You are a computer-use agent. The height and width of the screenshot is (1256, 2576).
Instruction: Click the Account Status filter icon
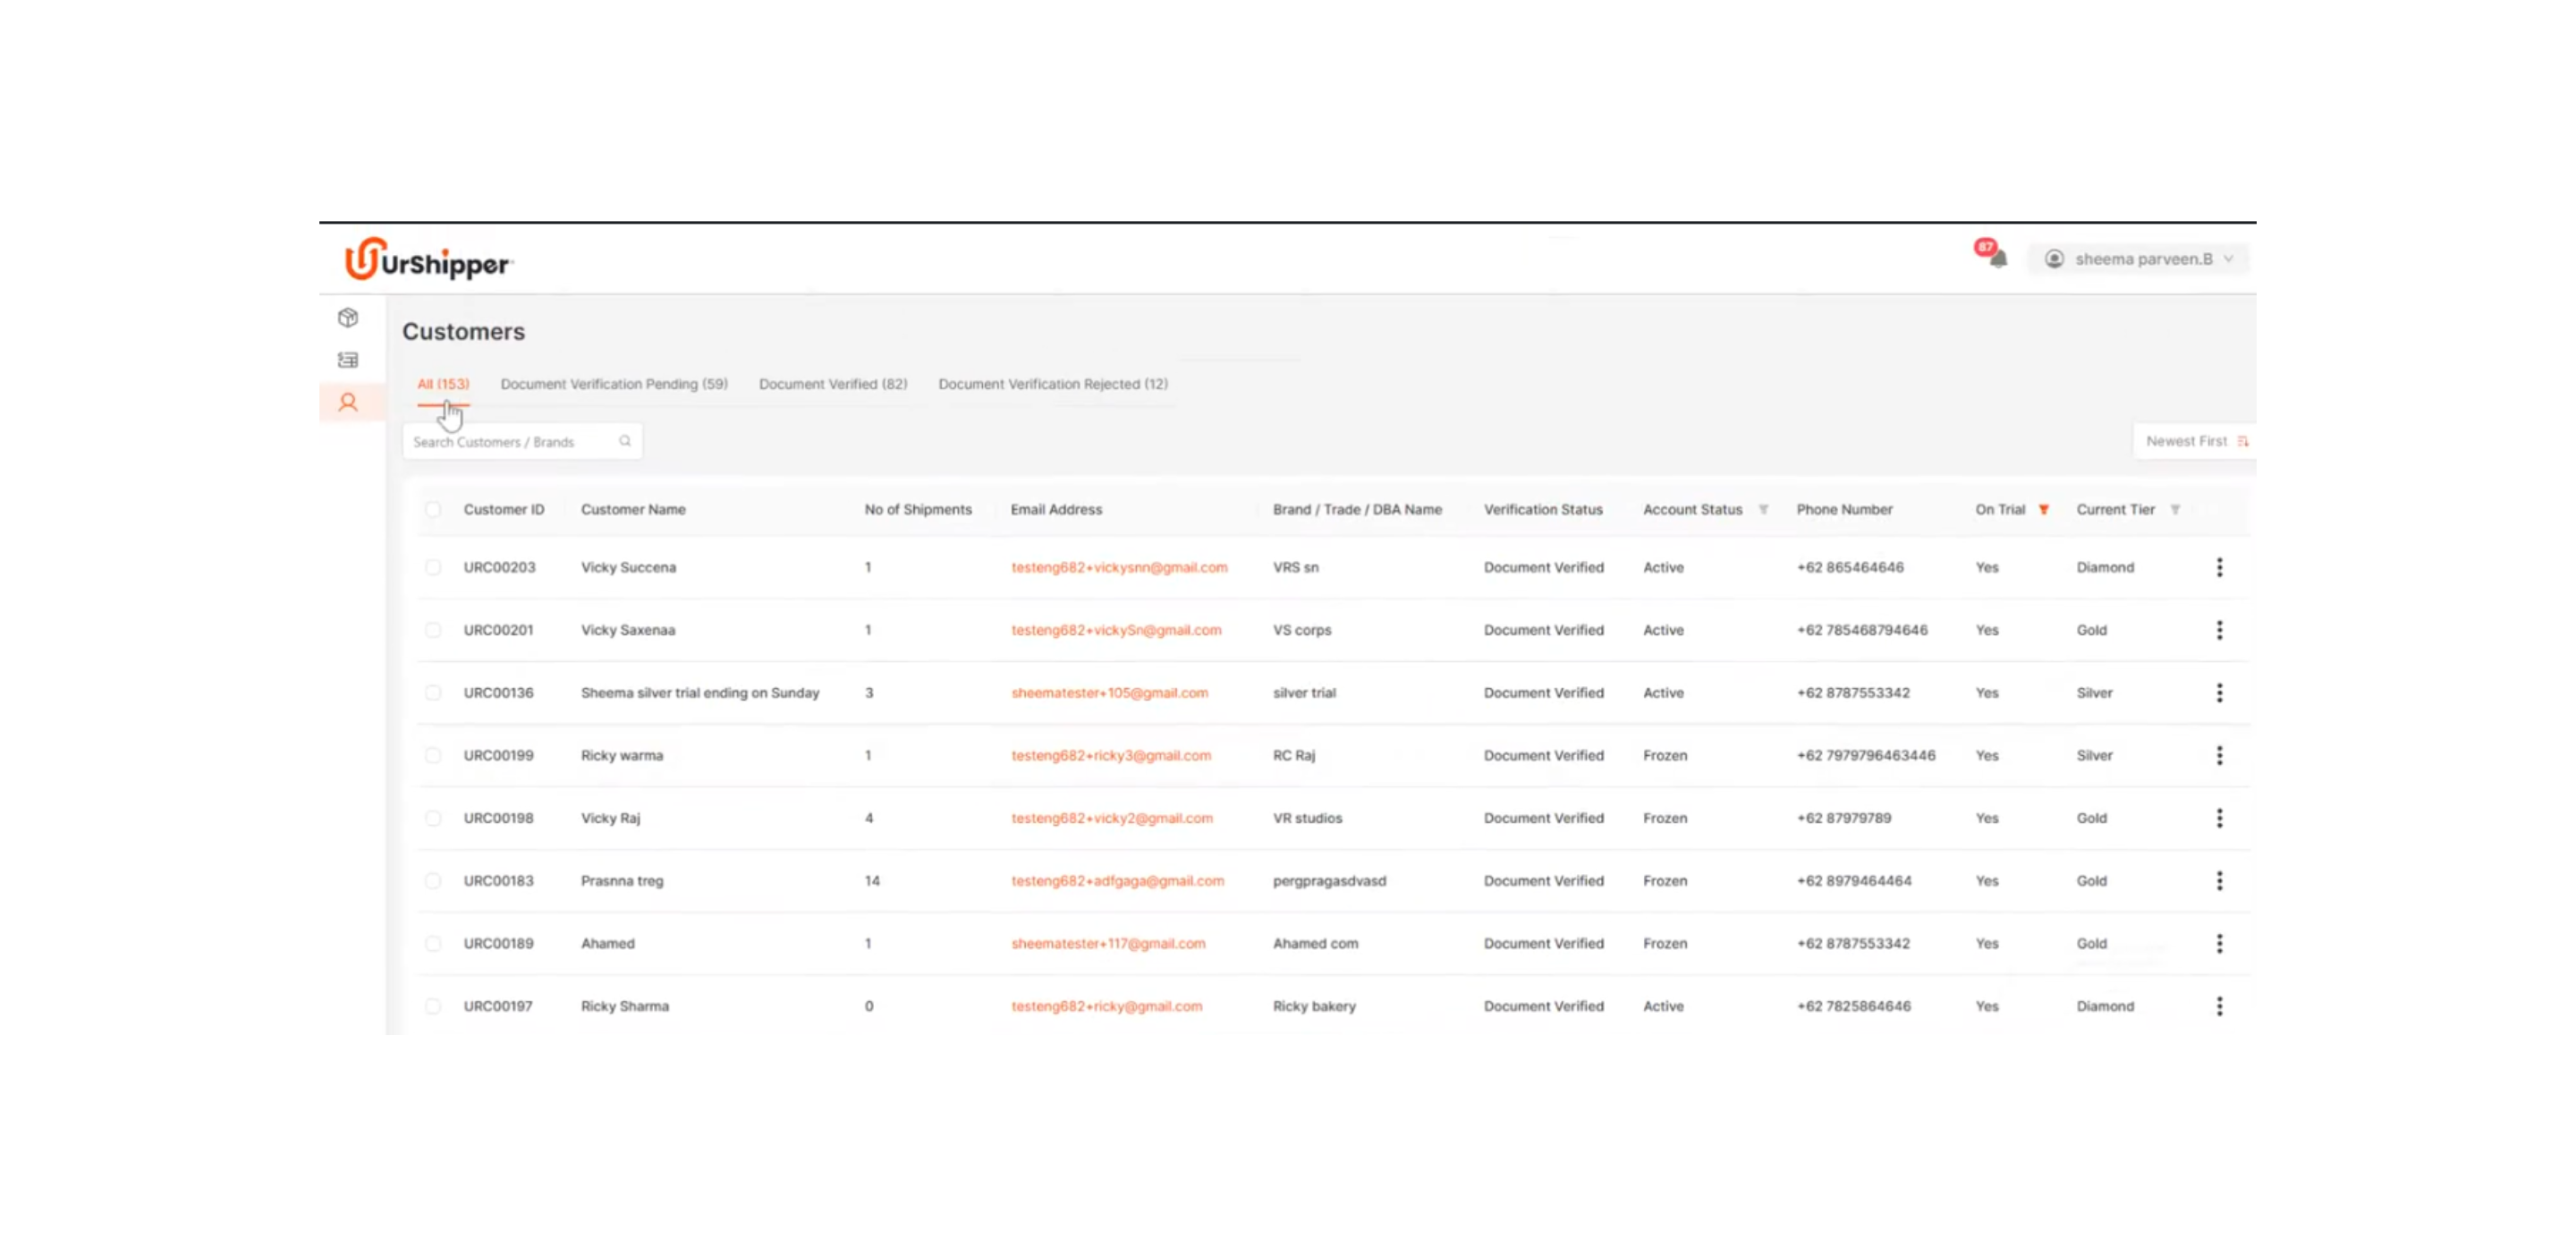(1763, 510)
